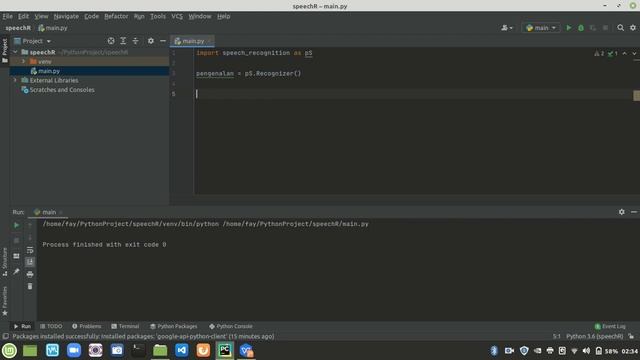
Task: Start debugging with the green bug icon
Action: click(581, 28)
